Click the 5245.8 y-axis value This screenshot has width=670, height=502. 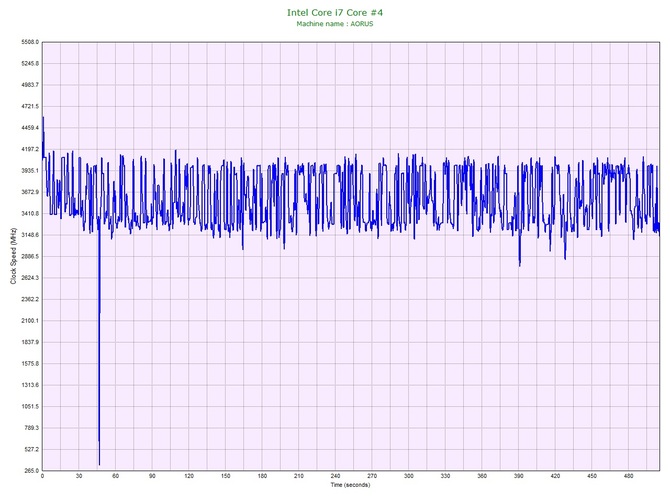coord(30,63)
